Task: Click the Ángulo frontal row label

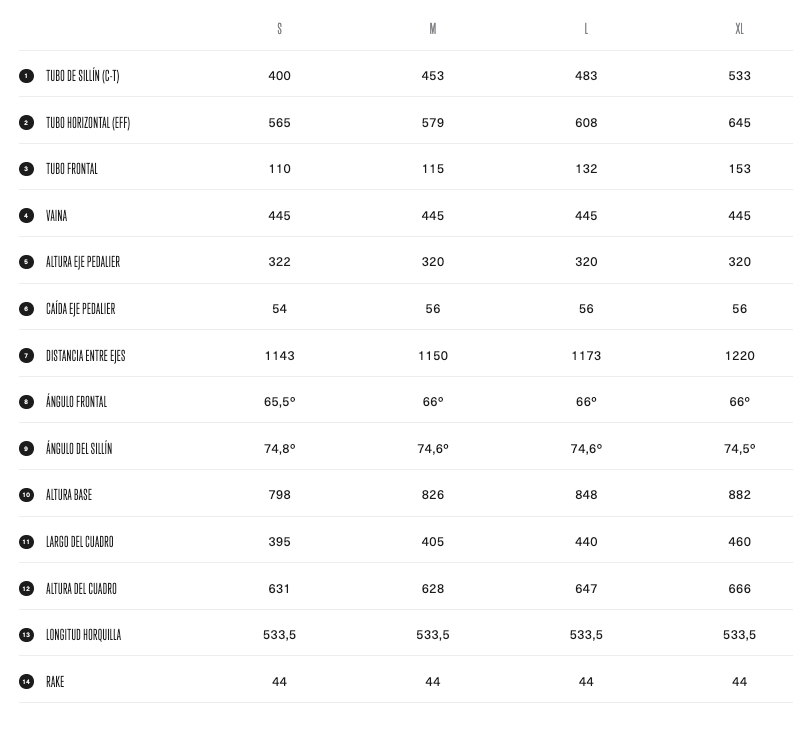Action: tap(76, 402)
